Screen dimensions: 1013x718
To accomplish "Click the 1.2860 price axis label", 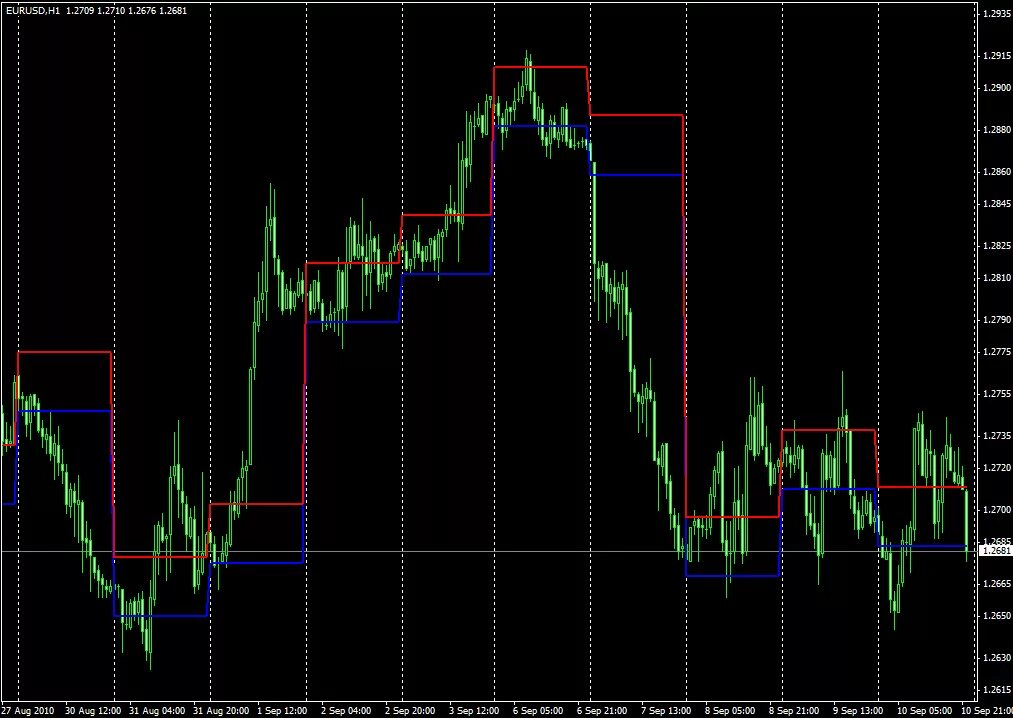I will [x=997, y=172].
